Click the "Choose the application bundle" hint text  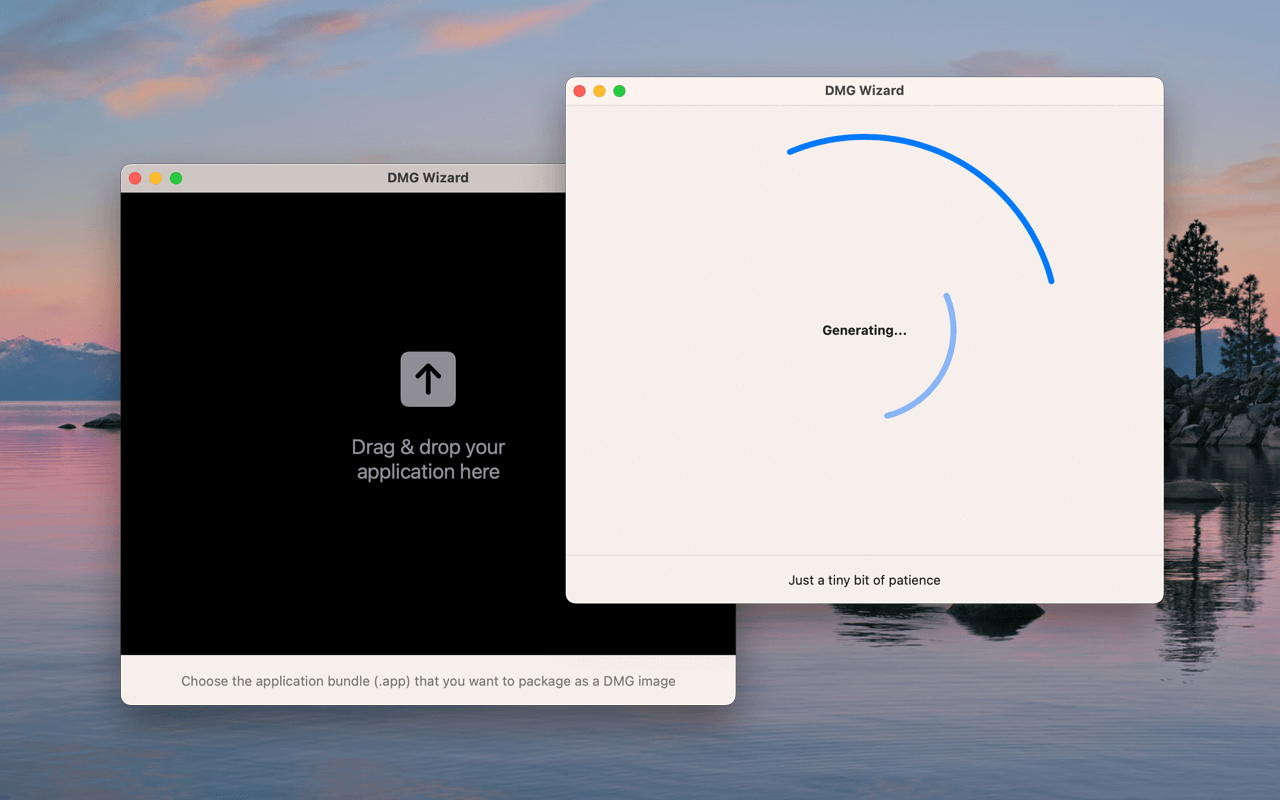(x=428, y=681)
